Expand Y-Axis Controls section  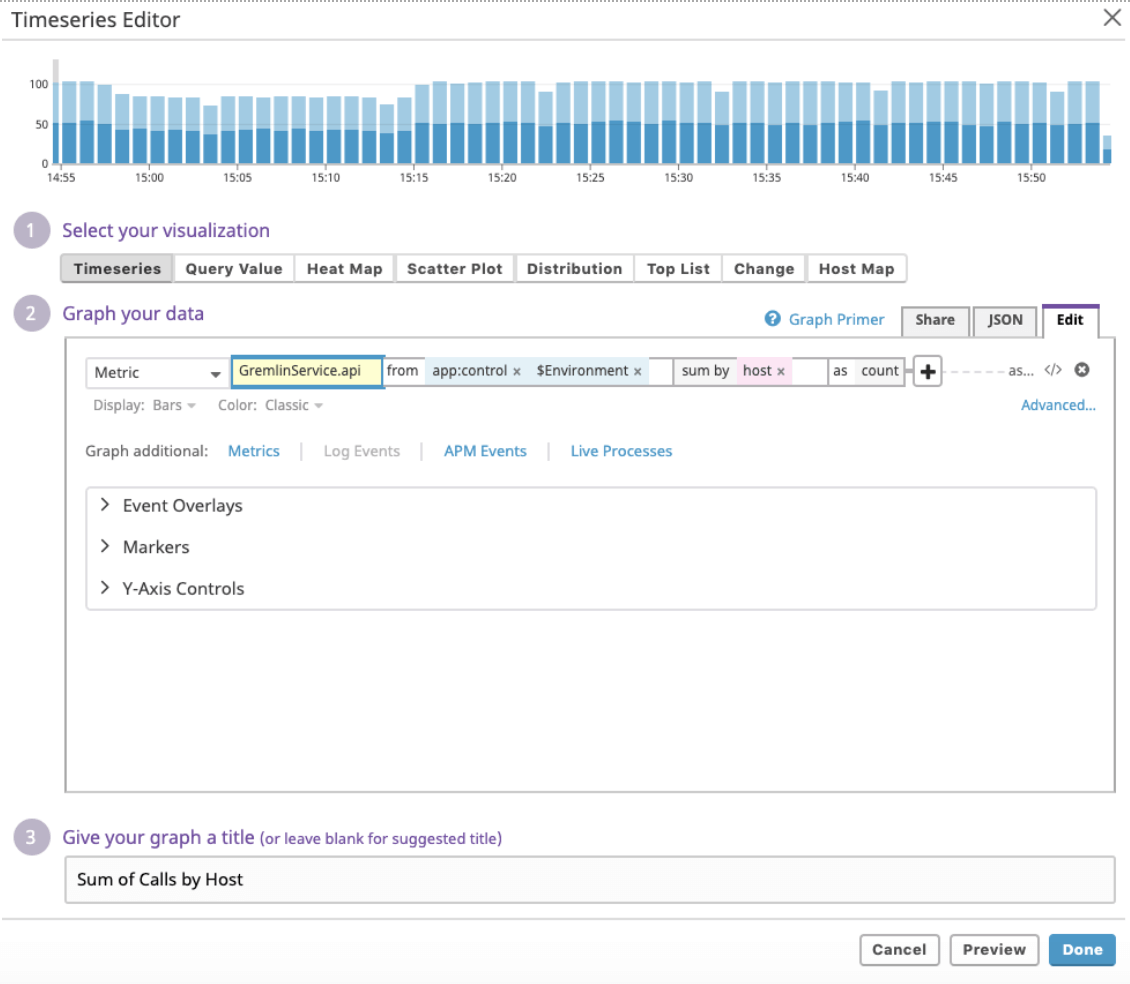tap(173, 588)
